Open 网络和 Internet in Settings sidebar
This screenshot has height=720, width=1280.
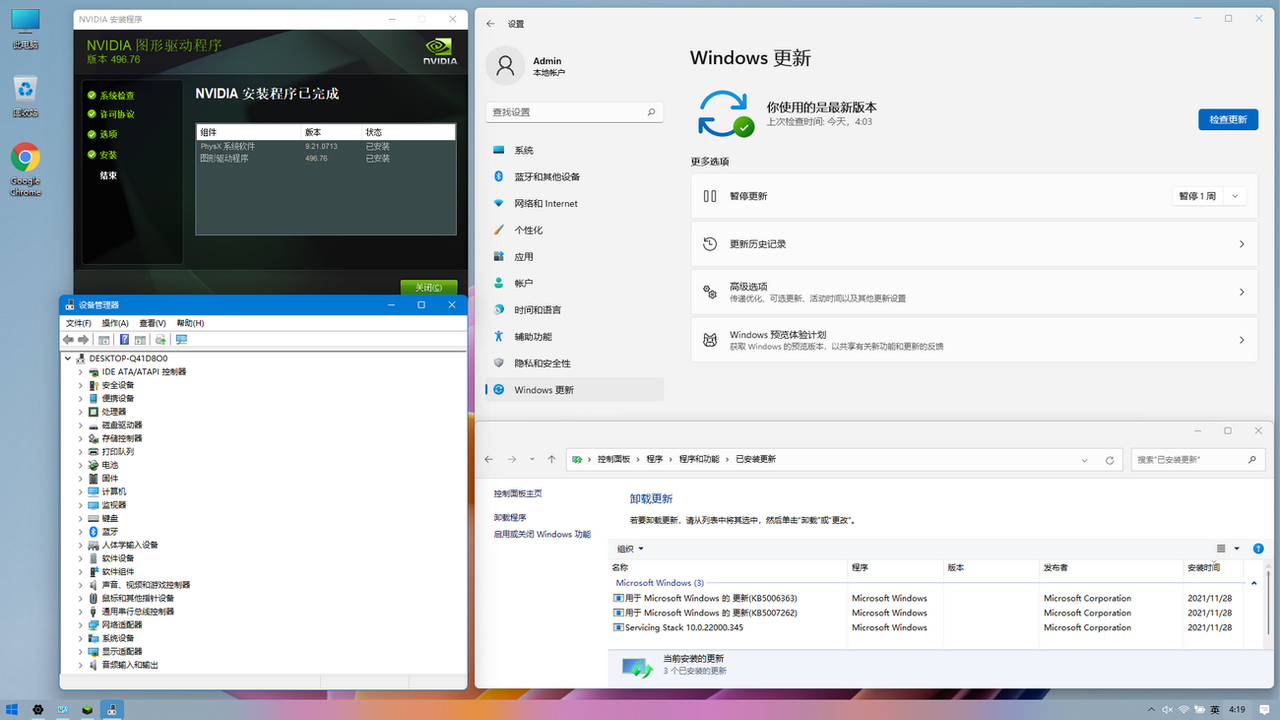[574, 203]
